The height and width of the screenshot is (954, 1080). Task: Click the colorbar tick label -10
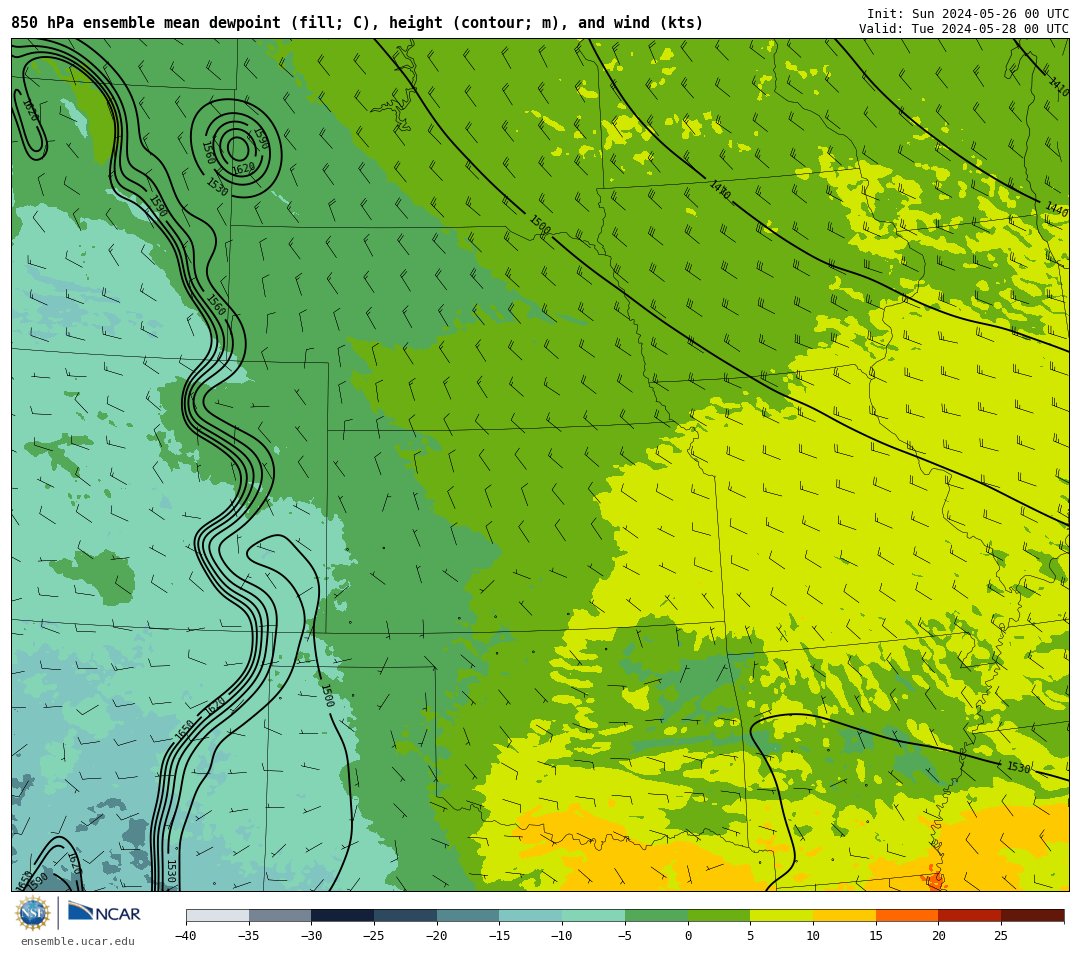(562, 935)
